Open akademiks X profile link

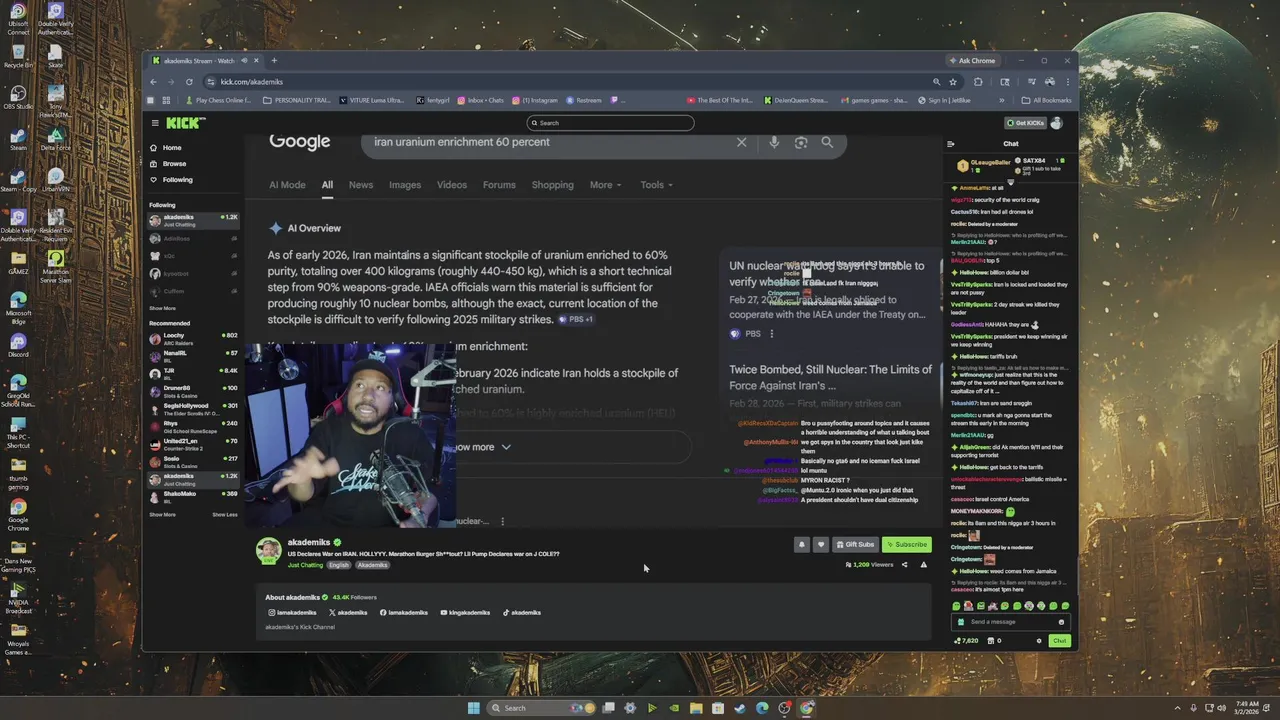coord(348,613)
